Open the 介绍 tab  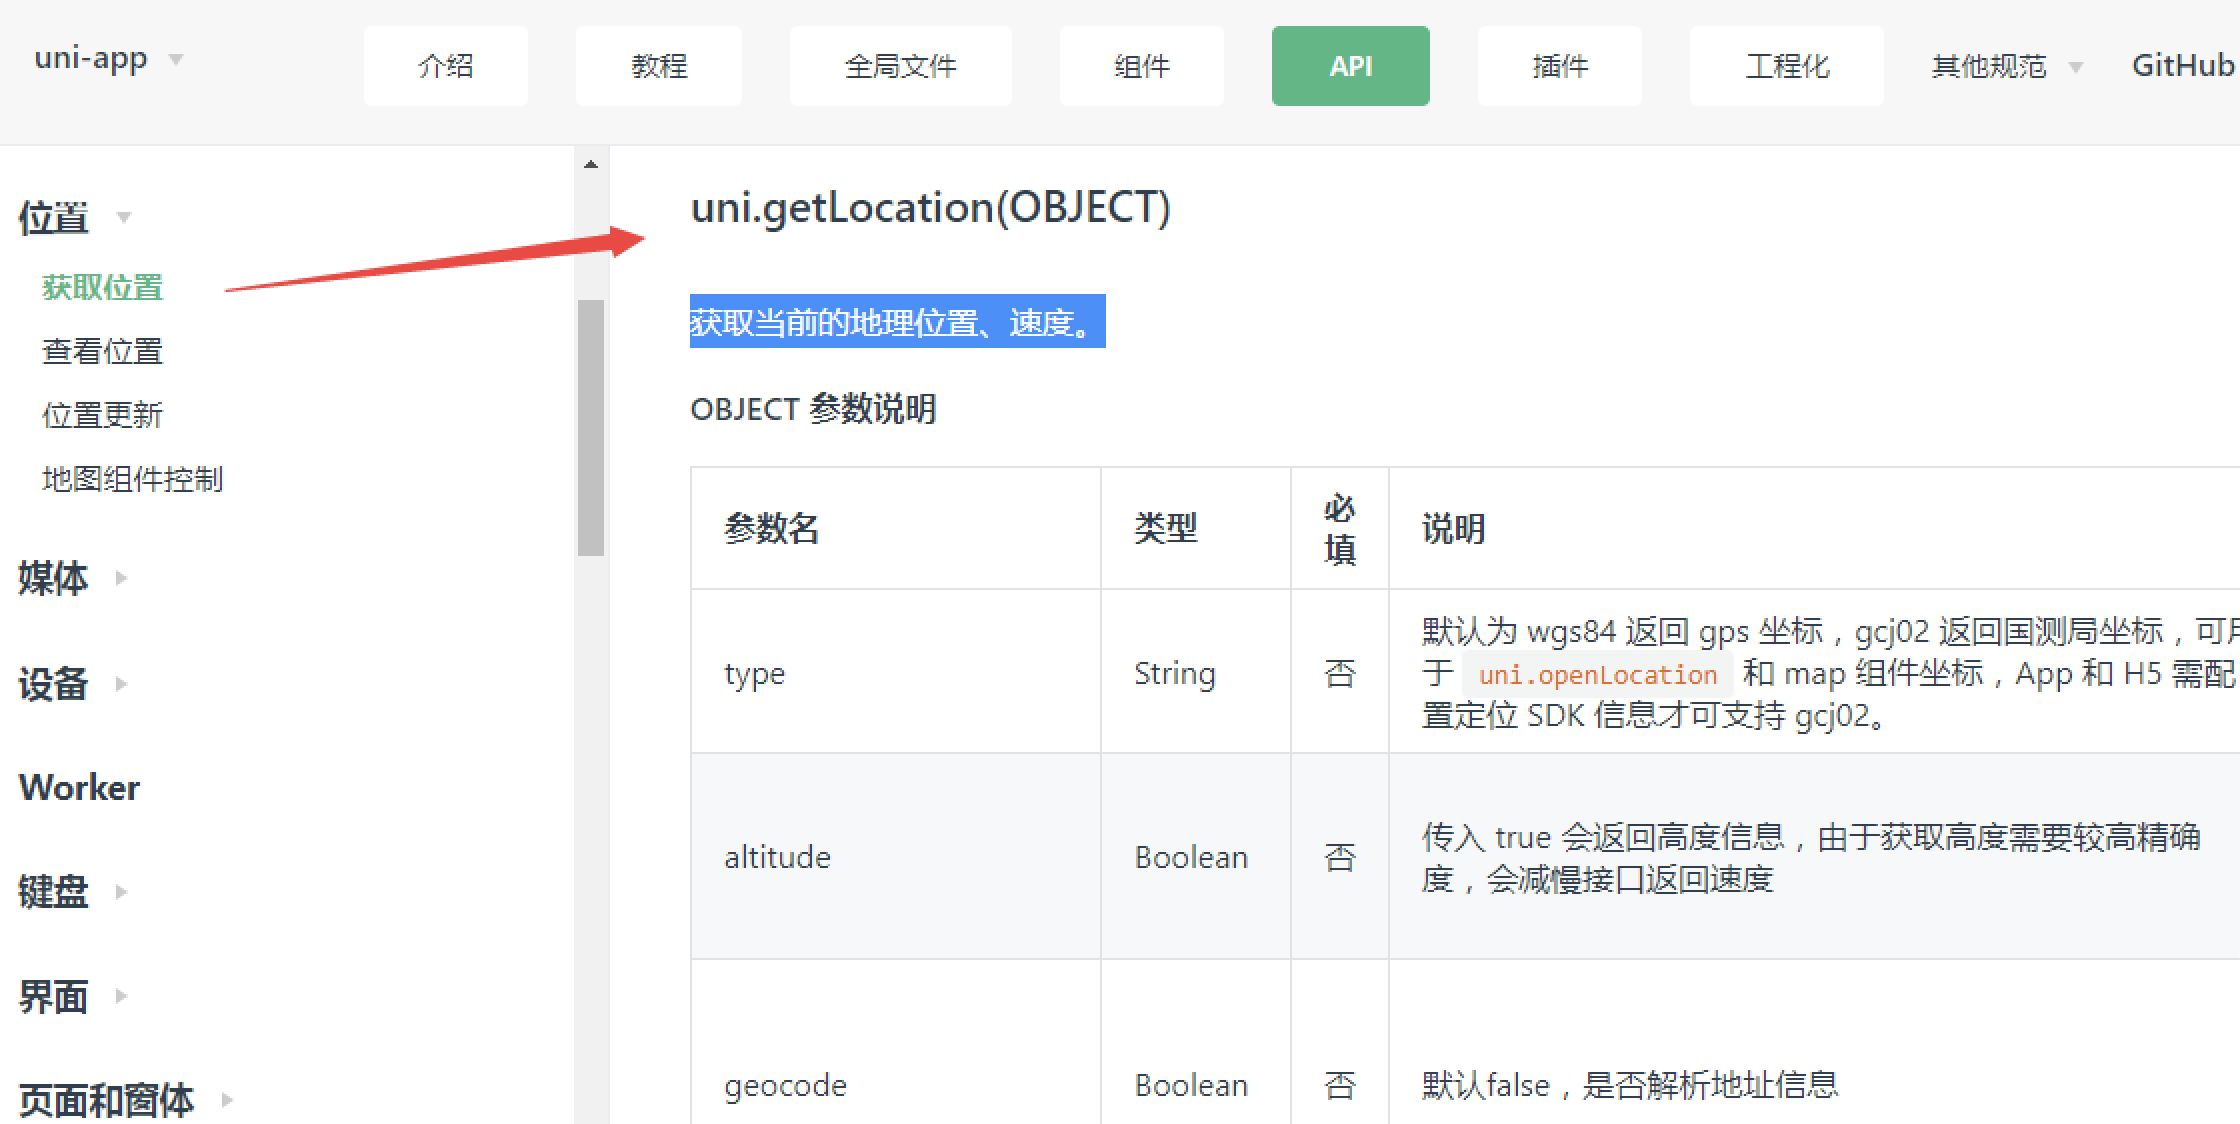click(x=445, y=66)
